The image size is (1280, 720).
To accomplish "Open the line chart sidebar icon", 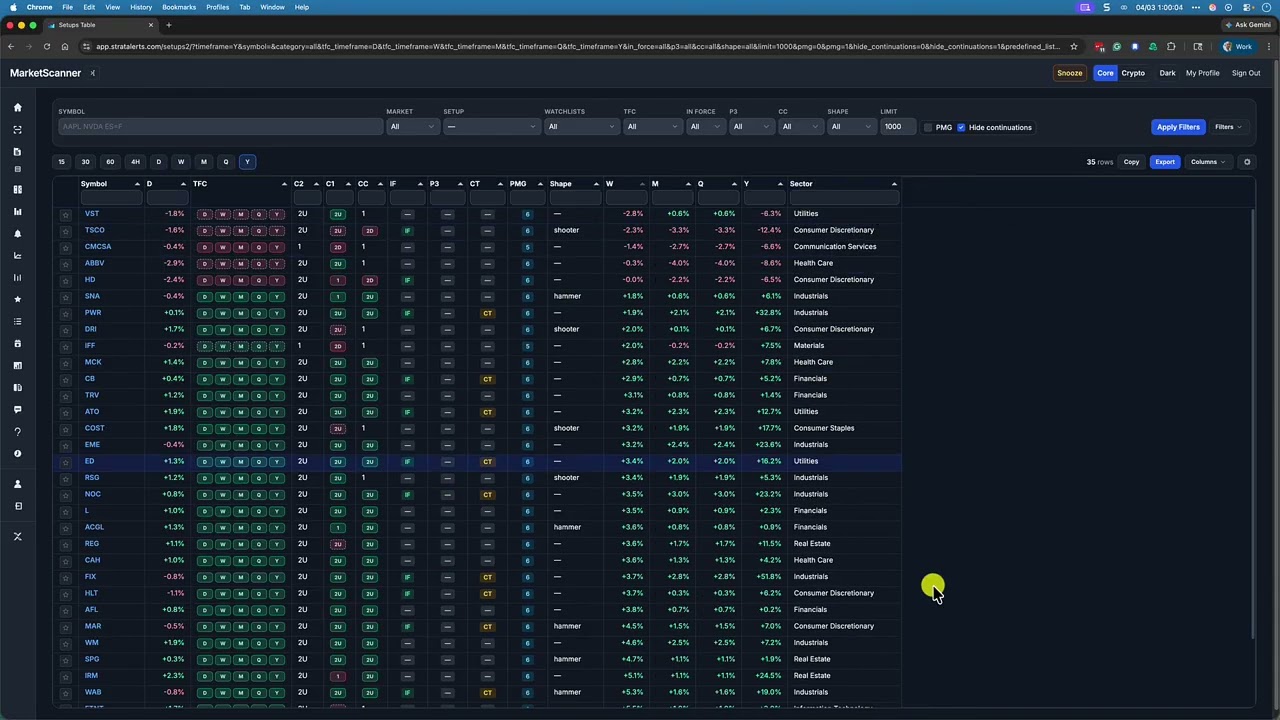I will [x=17, y=255].
